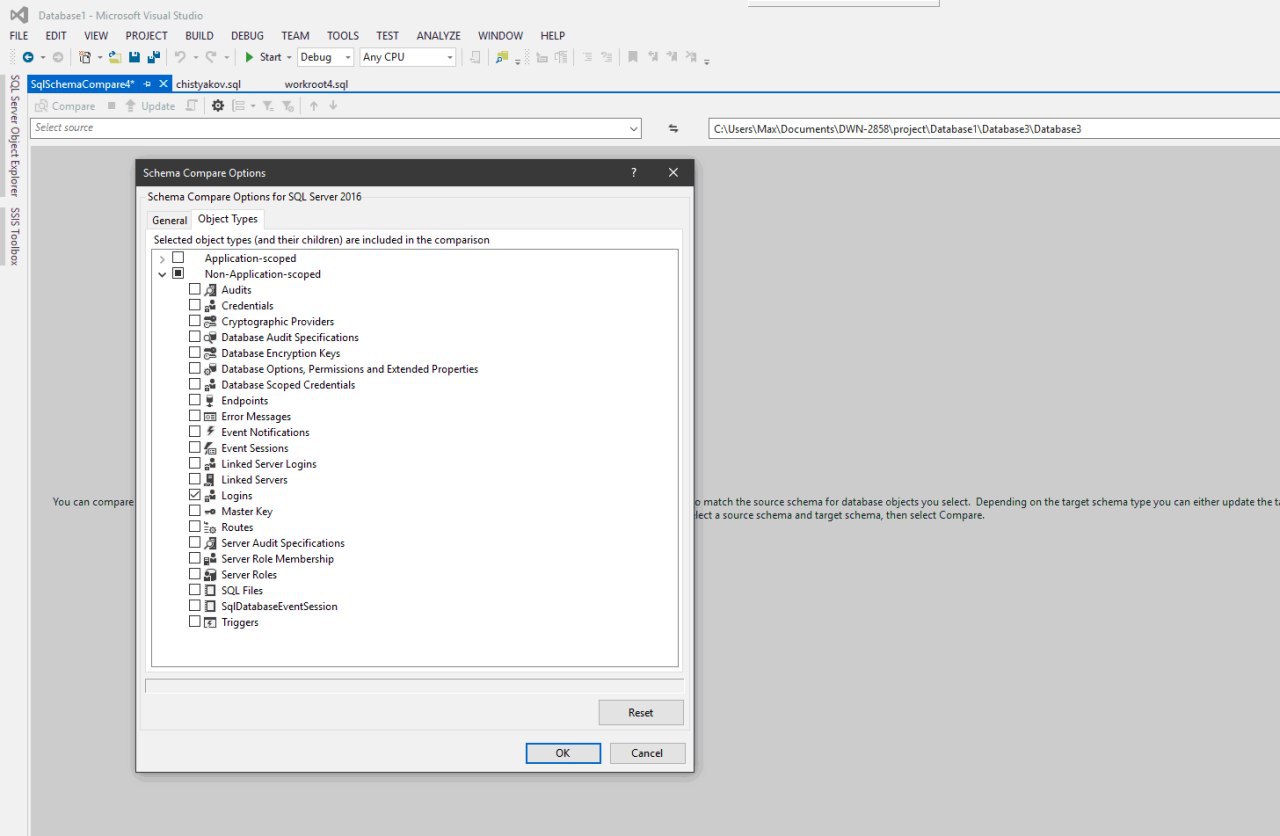The image size is (1280, 836).
Task: Open the SQL Server Object Explorer side tab
Action: coord(14,135)
